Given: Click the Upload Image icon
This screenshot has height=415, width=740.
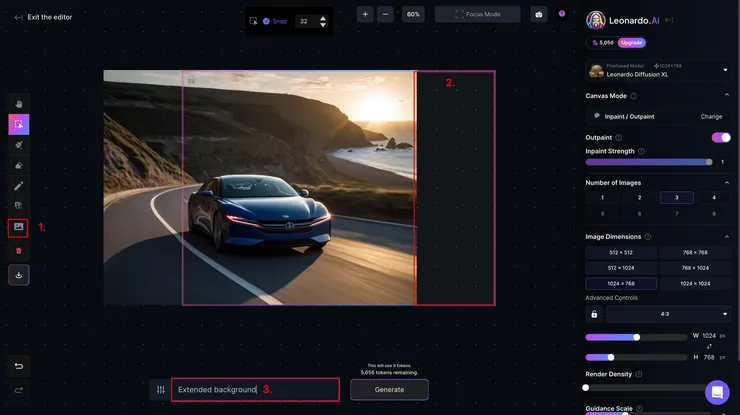Looking at the screenshot, I should click(18, 227).
